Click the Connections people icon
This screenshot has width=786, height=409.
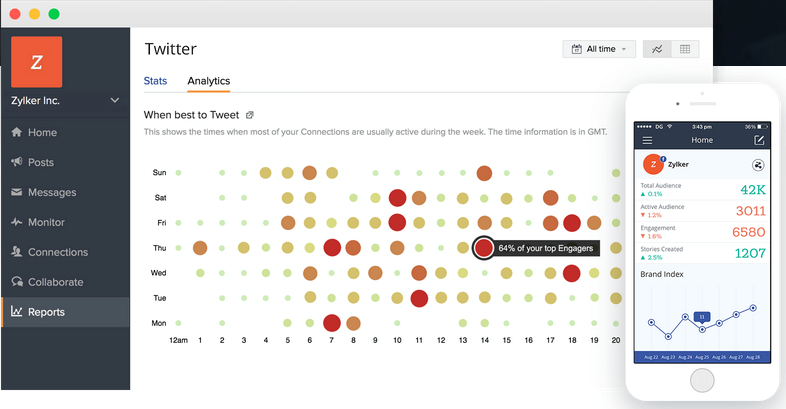click(17, 252)
